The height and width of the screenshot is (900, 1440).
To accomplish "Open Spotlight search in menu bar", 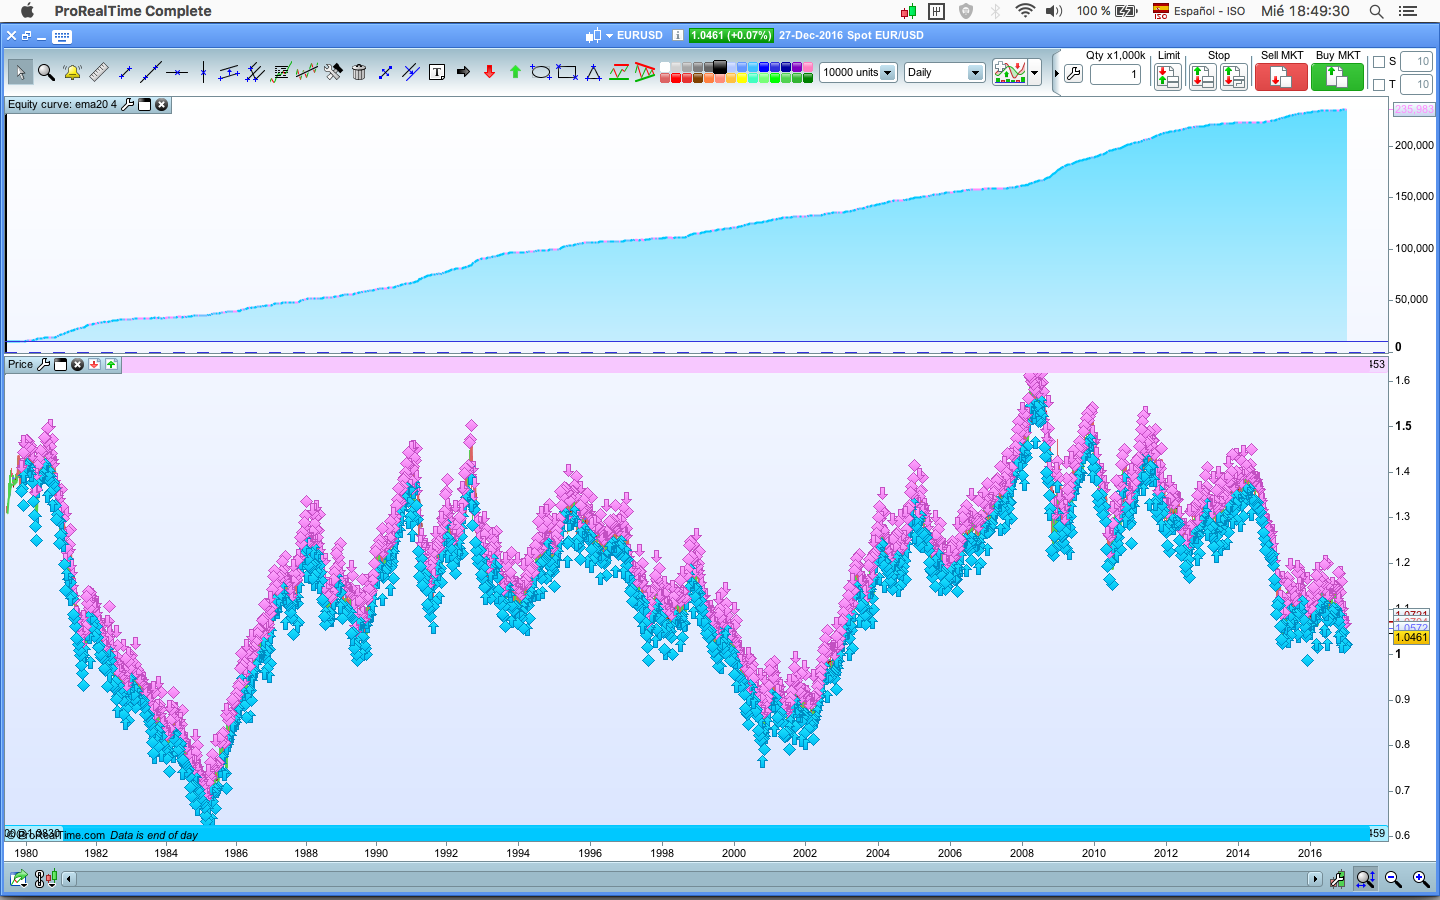I will click(1376, 11).
